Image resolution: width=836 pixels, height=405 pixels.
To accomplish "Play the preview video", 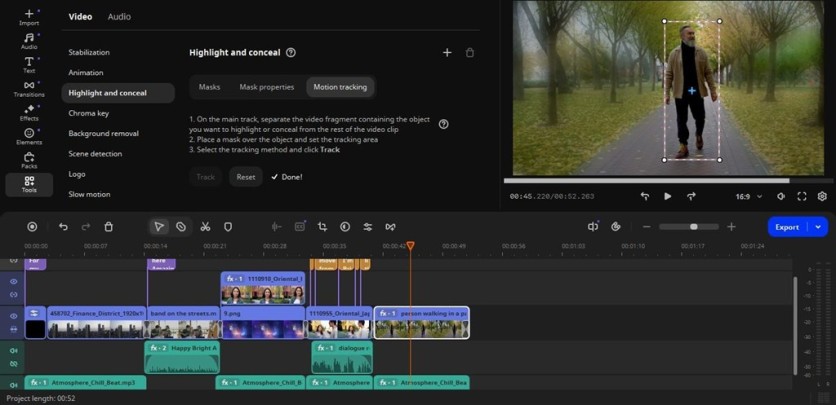I will coord(668,197).
